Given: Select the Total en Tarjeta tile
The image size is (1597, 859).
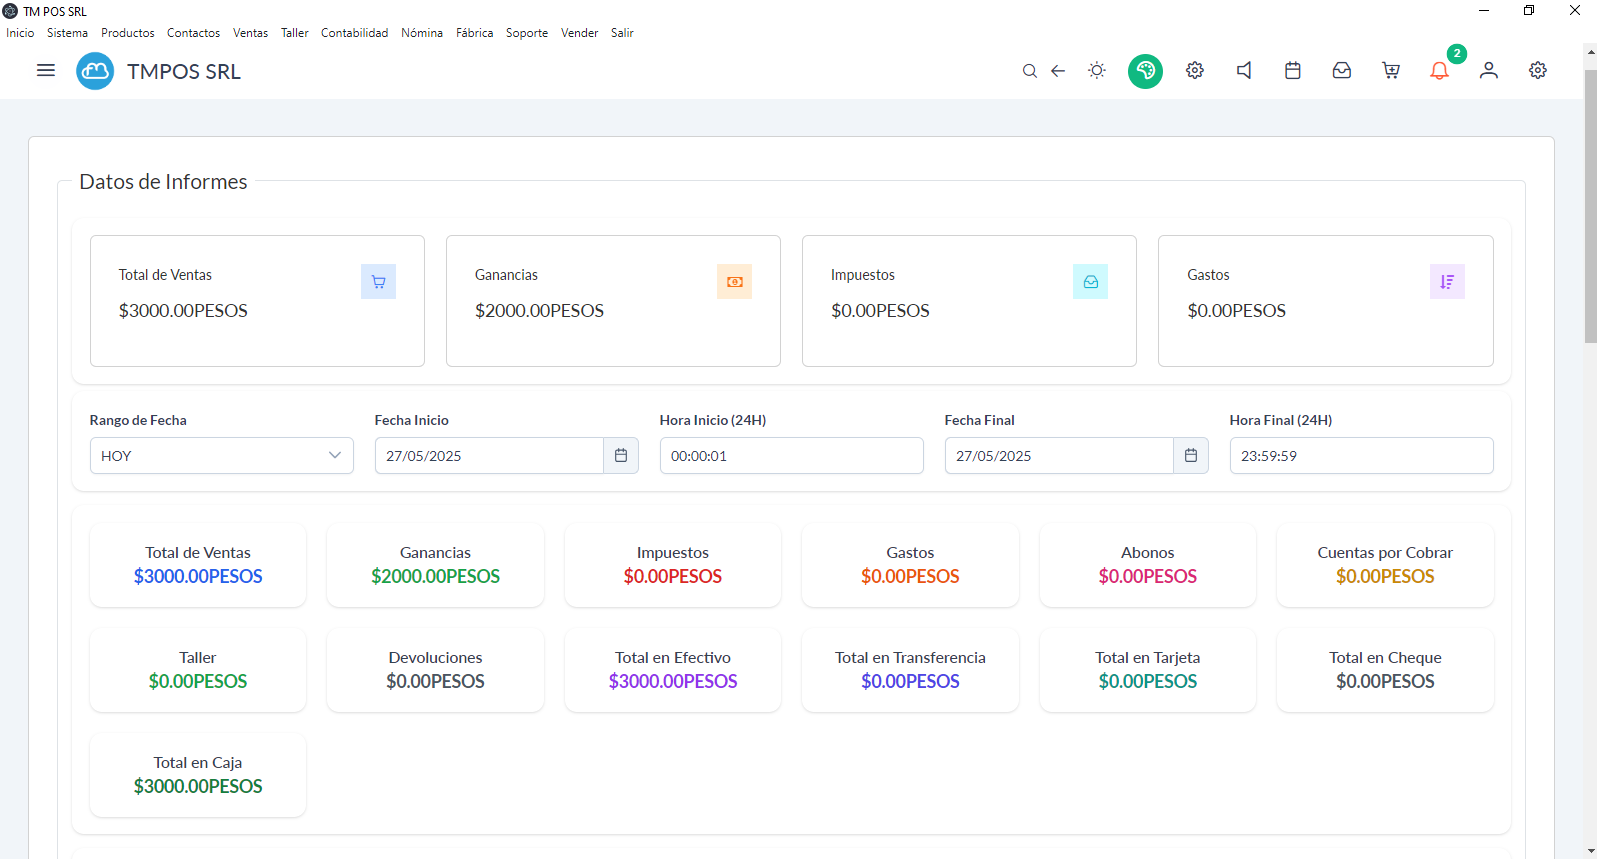Looking at the screenshot, I should pos(1148,670).
